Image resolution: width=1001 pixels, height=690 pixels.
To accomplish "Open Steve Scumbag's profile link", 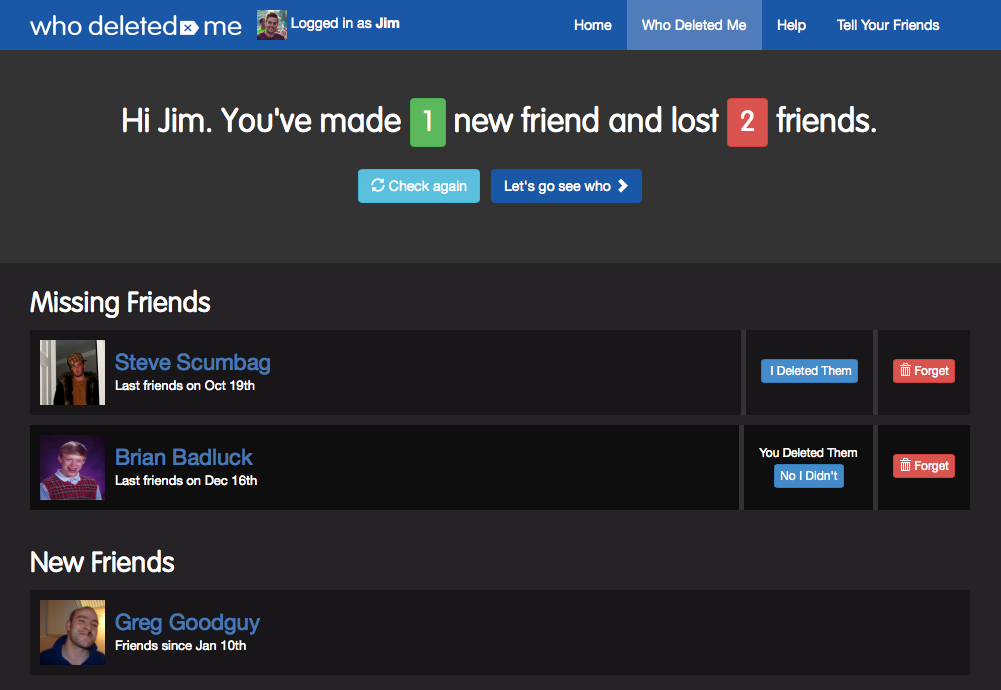I will 192,362.
